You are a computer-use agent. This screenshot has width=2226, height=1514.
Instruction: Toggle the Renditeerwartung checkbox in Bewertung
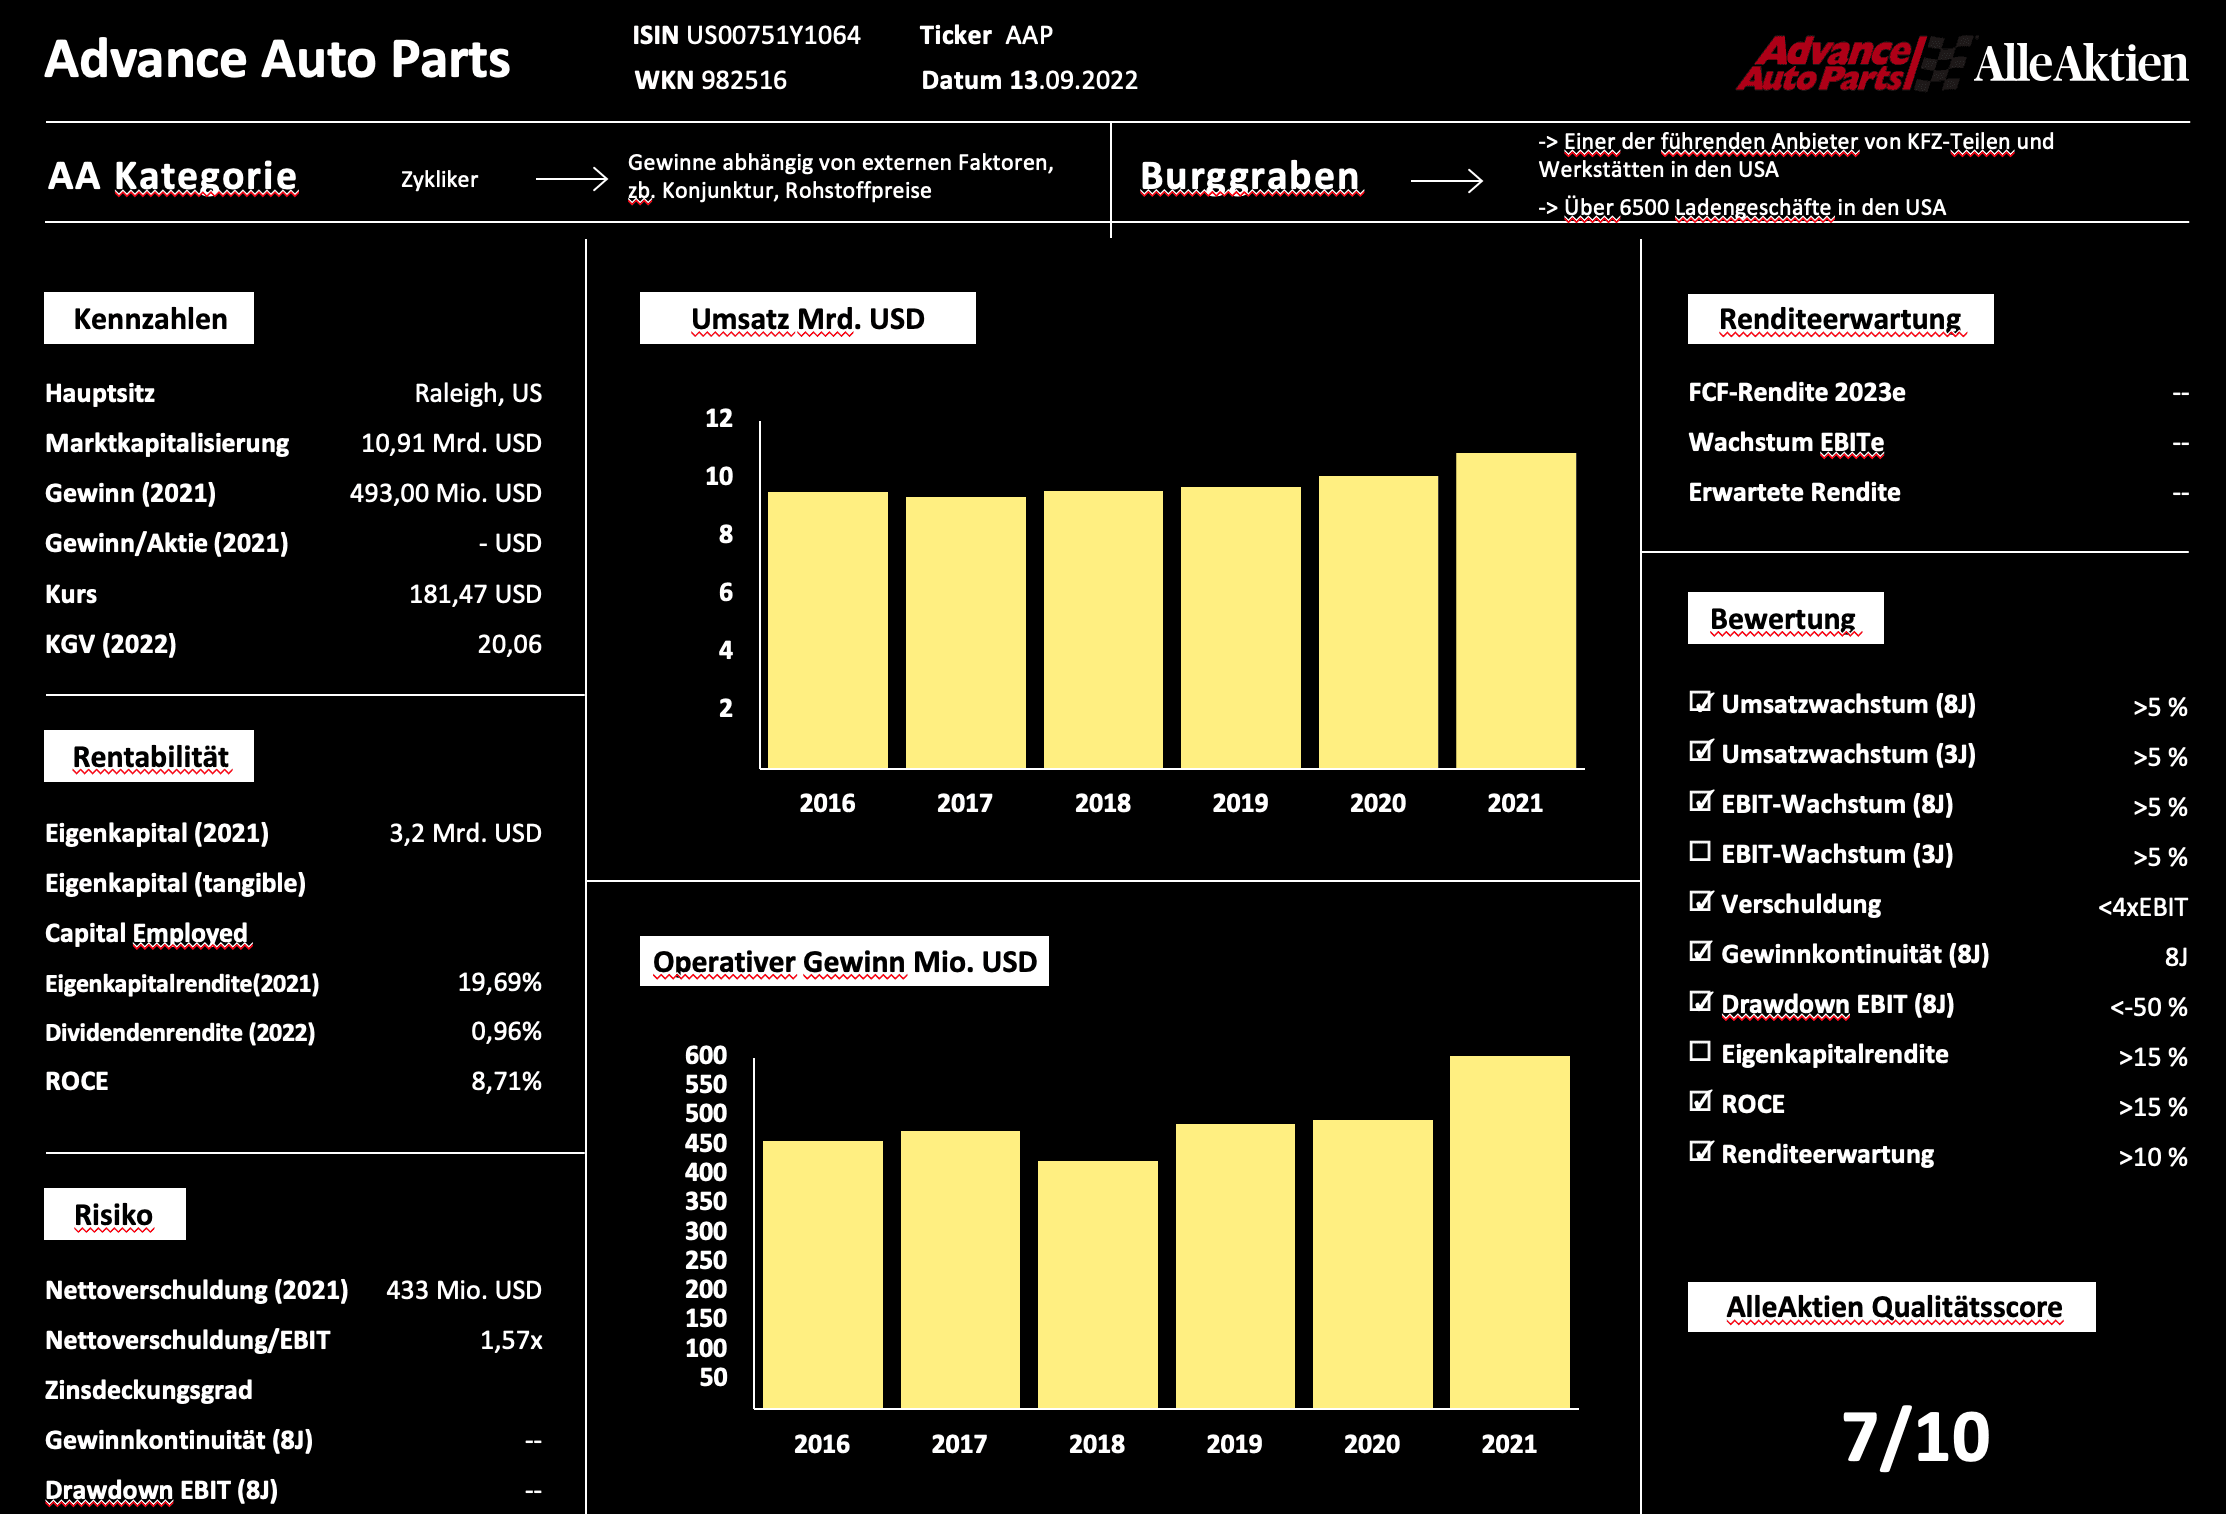[x=1700, y=1152]
